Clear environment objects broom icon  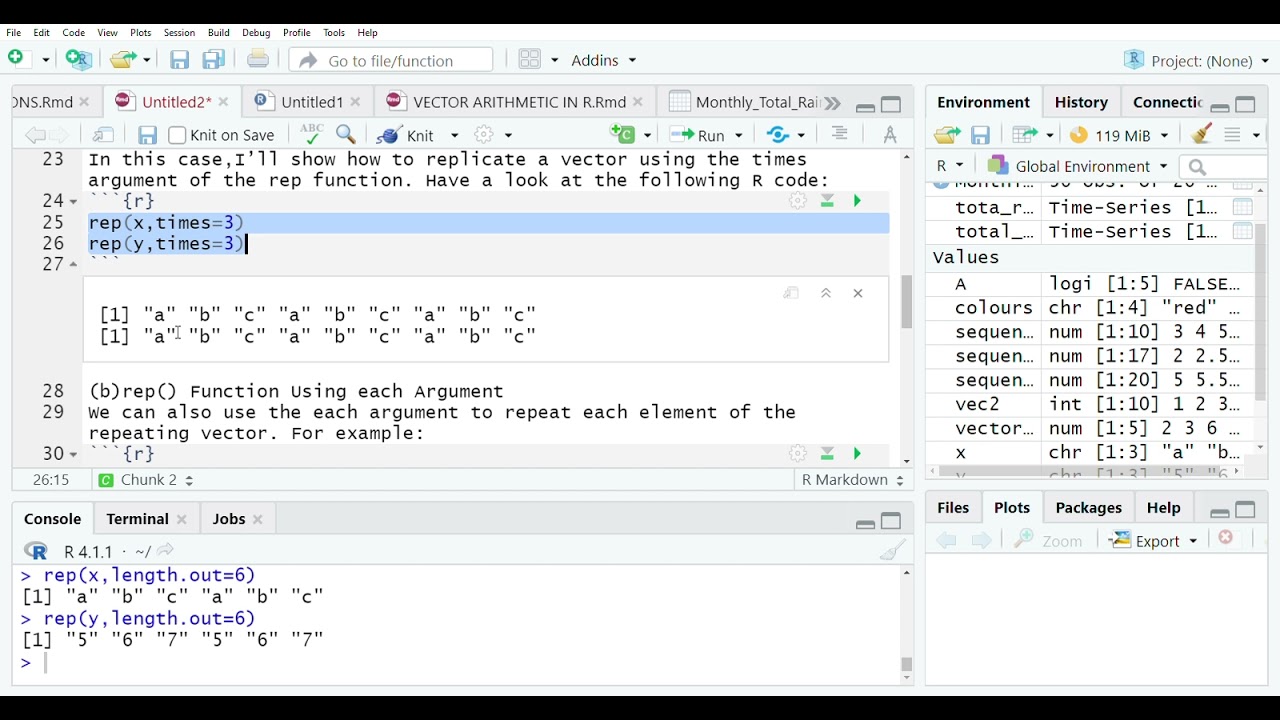coord(1202,134)
